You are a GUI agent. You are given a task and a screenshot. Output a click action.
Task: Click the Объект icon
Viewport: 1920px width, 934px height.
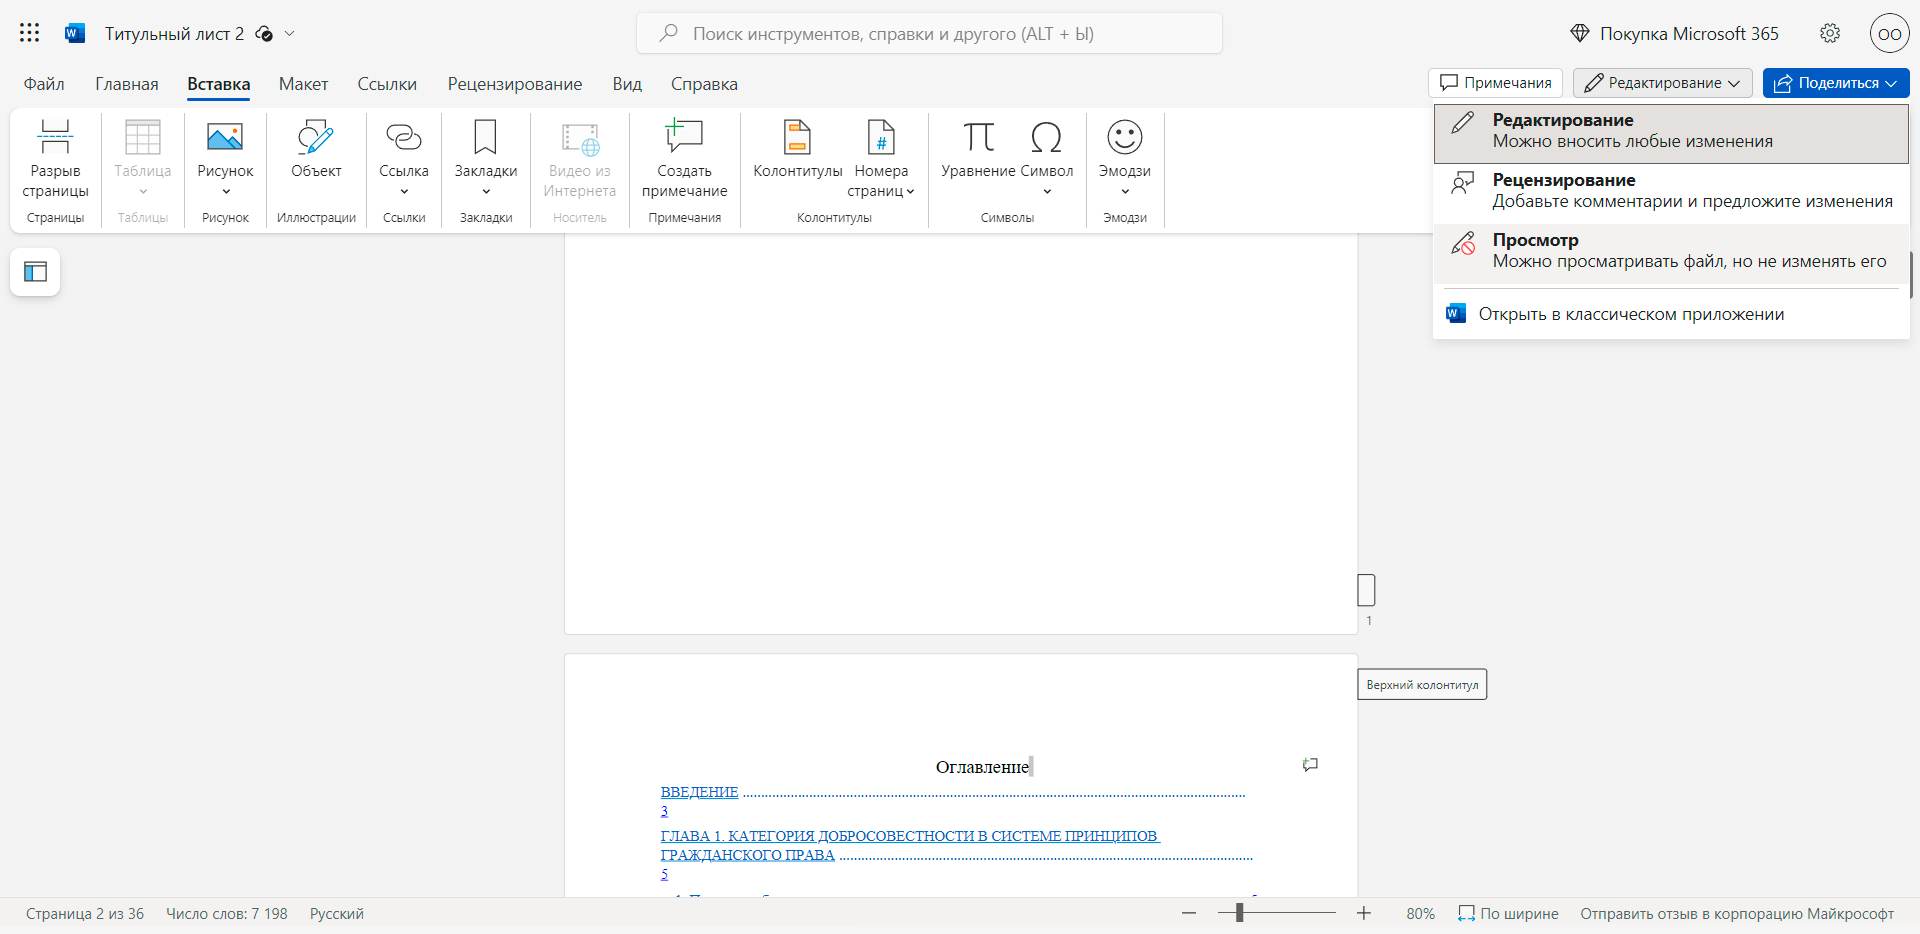(x=316, y=137)
